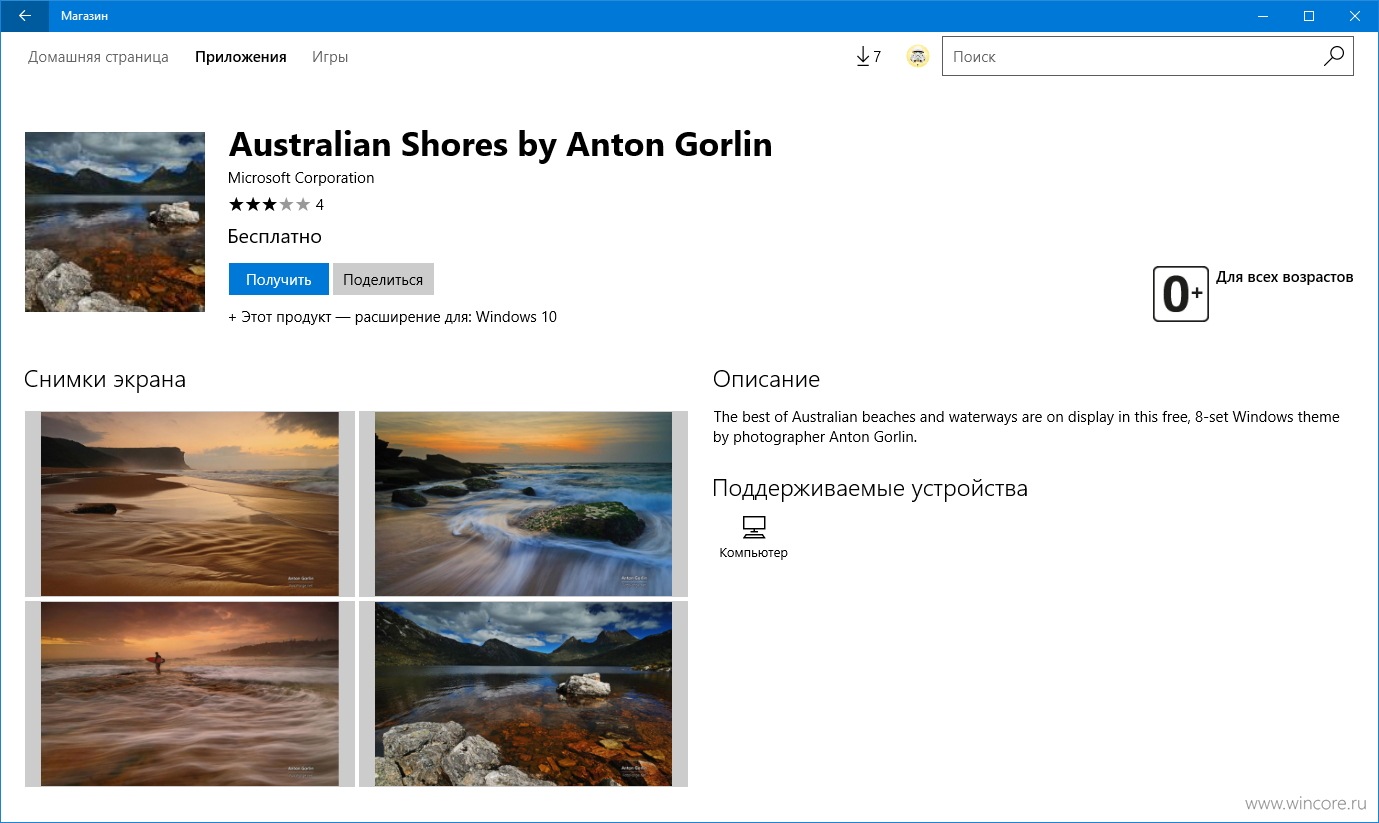Click the Снимки экрана heading
Viewport: 1379px width, 823px height.
(105, 380)
